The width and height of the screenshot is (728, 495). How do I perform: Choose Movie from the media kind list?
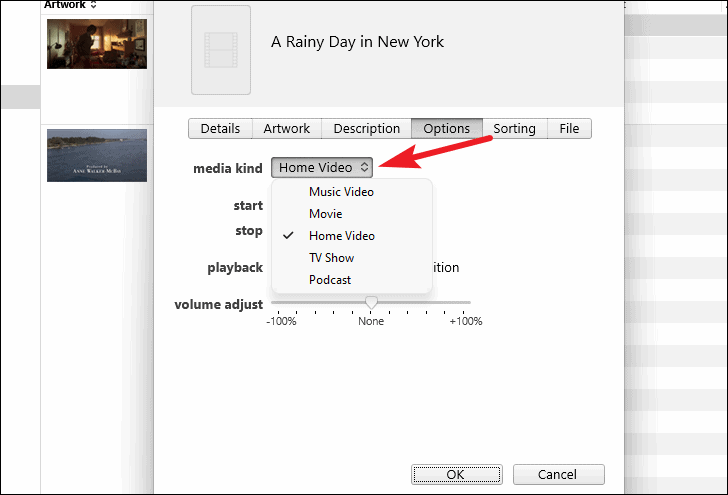pos(351,214)
